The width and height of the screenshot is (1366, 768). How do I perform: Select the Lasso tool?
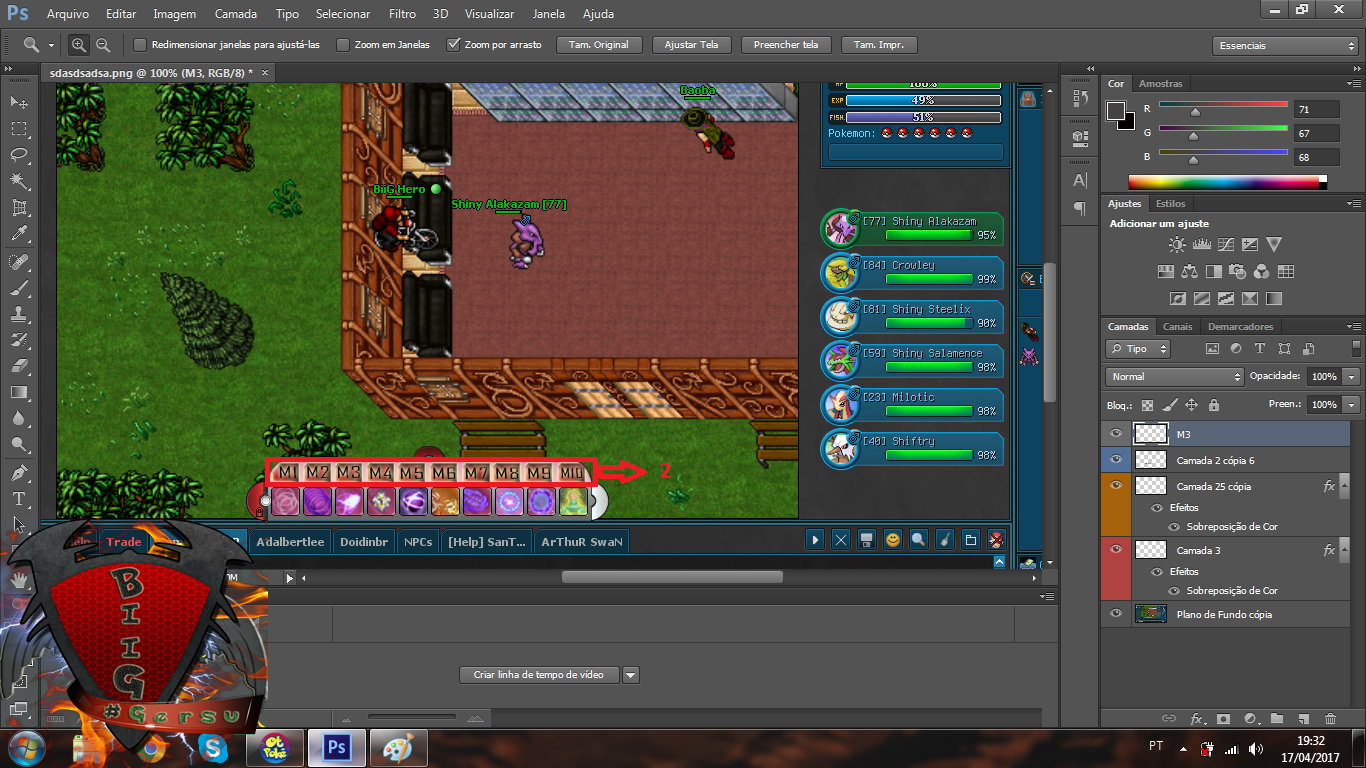coord(19,155)
